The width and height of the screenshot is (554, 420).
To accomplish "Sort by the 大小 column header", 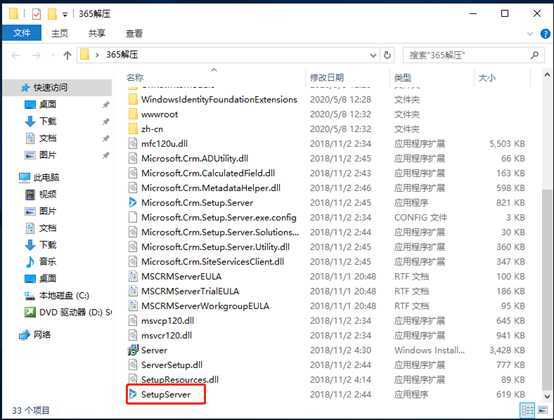I will click(x=487, y=77).
